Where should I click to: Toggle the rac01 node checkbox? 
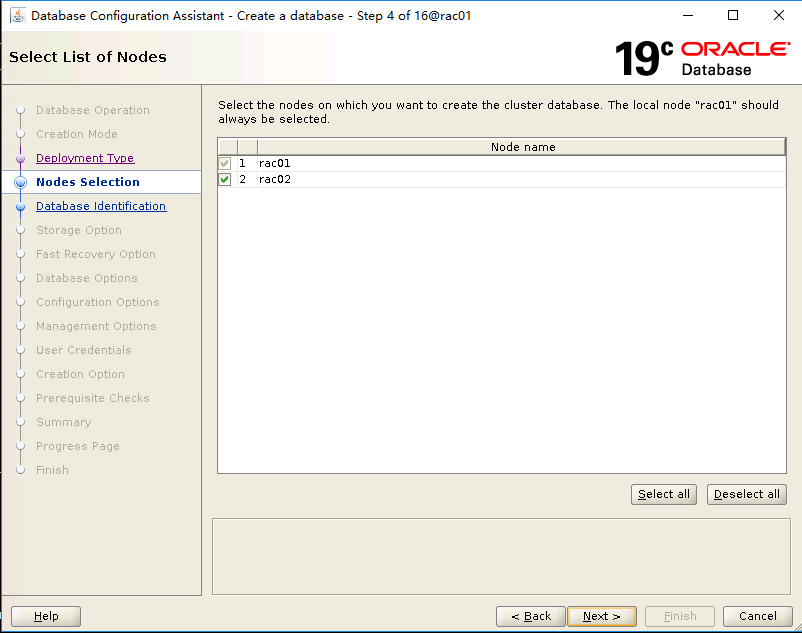click(x=225, y=164)
